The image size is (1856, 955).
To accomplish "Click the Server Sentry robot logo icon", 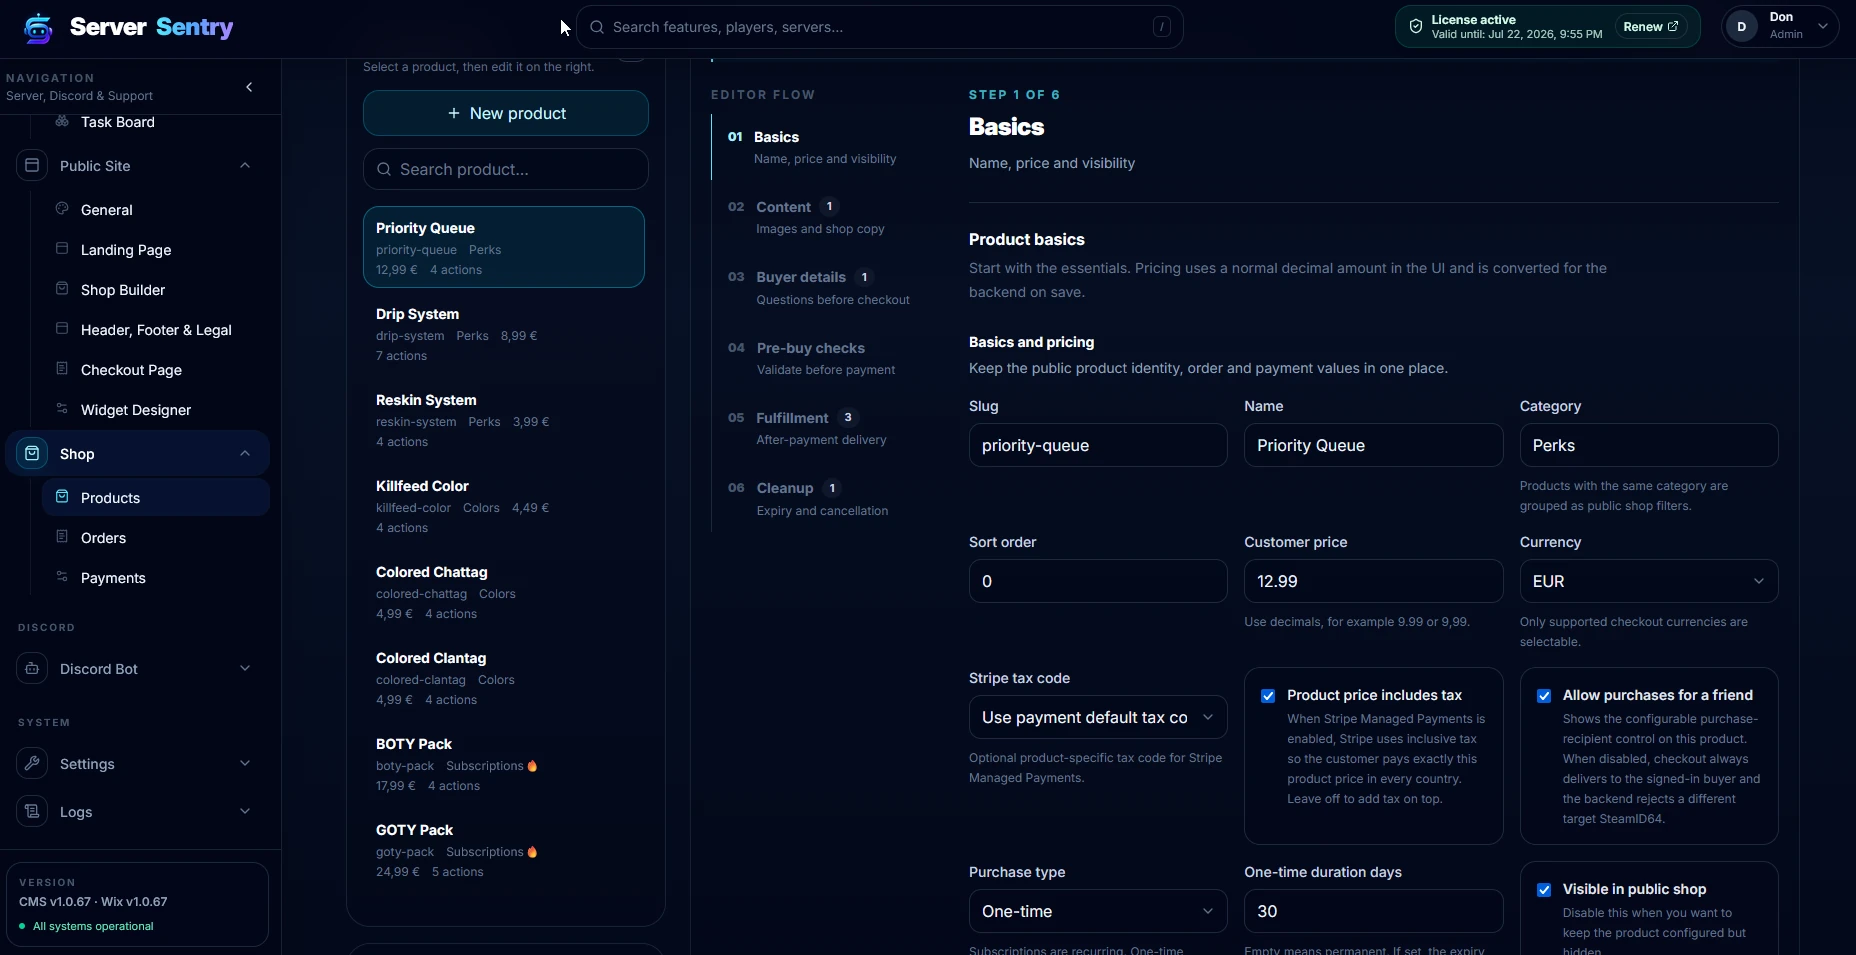I will tap(38, 28).
